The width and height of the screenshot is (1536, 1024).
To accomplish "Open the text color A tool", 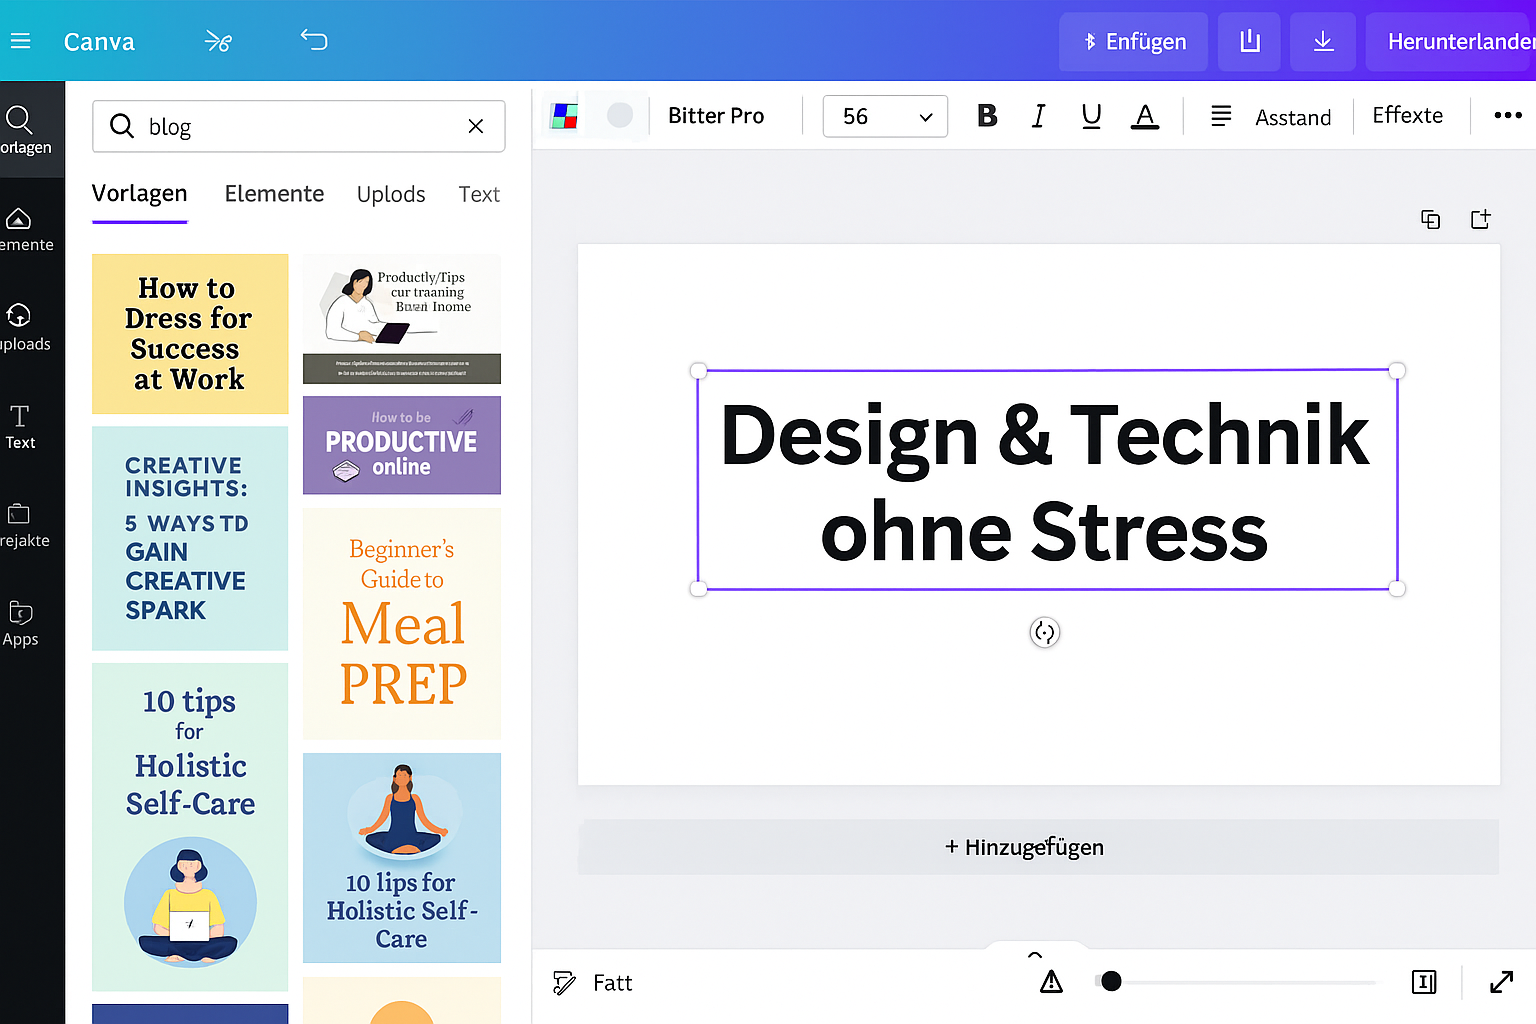I will [x=1145, y=116].
